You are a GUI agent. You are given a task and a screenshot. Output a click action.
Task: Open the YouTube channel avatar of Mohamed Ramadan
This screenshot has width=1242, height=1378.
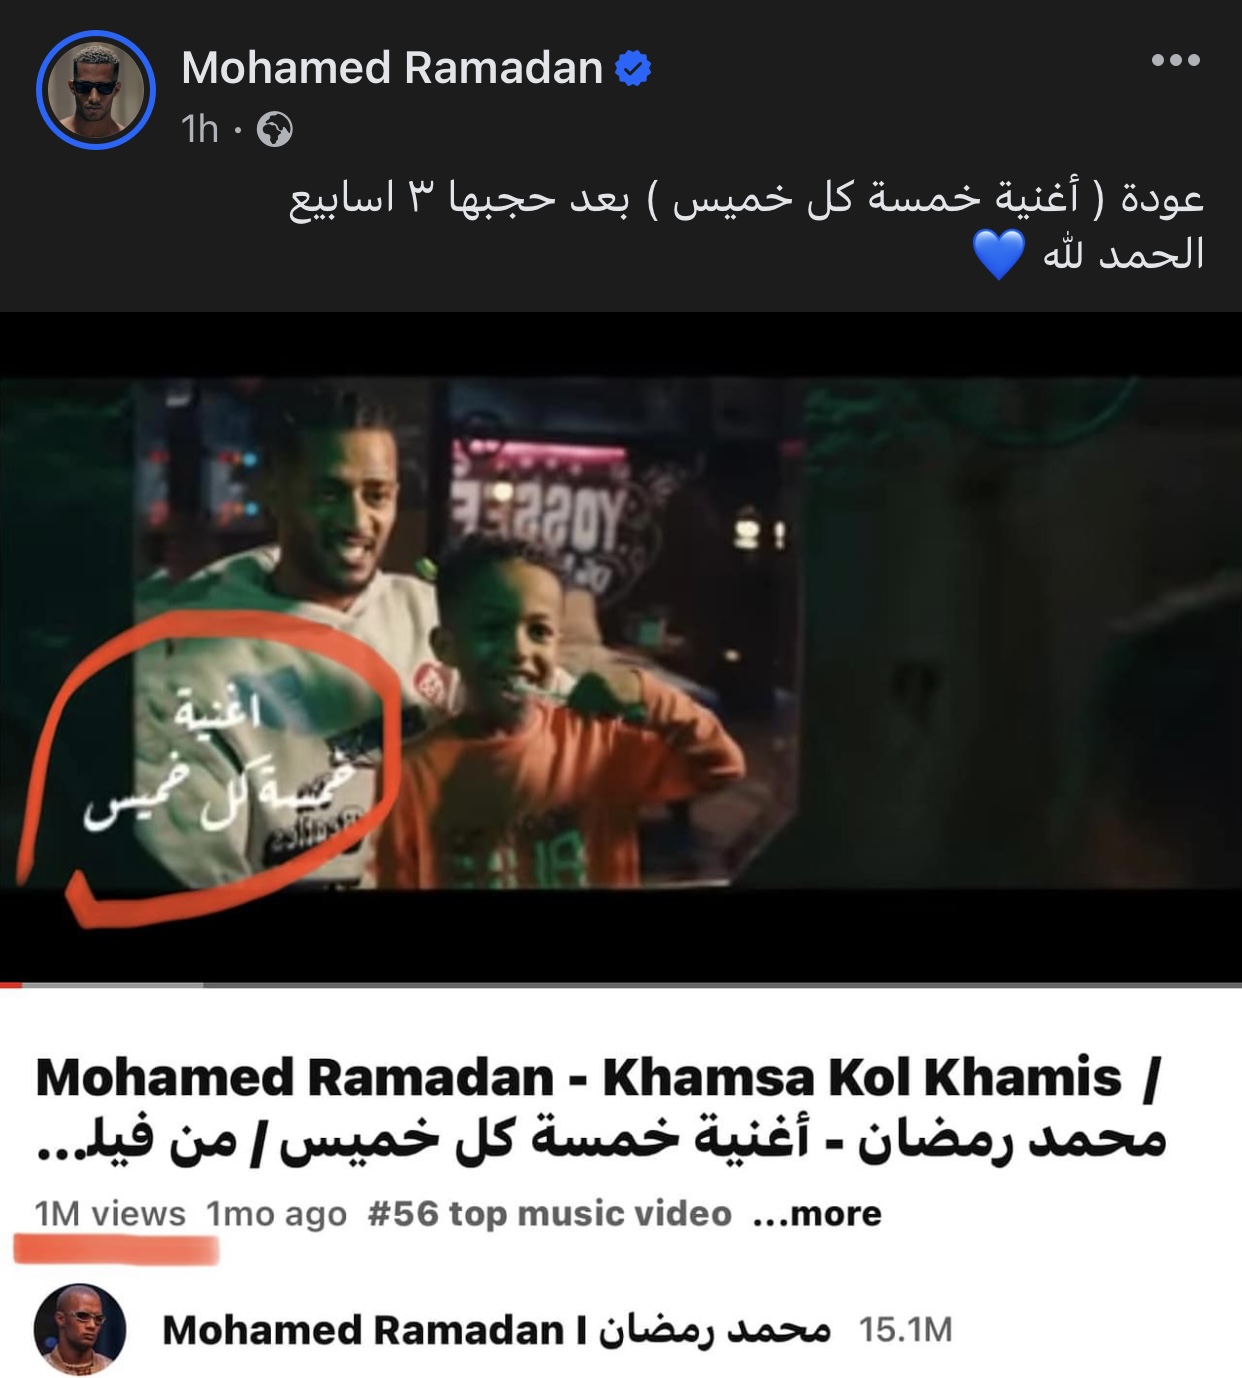pyautogui.click(x=80, y=1329)
